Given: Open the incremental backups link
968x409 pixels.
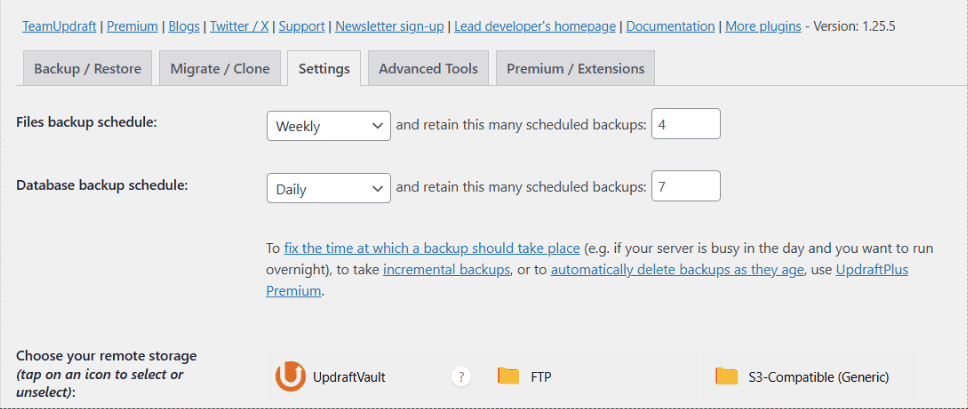Looking at the screenshot, I should tap(446, 270).
